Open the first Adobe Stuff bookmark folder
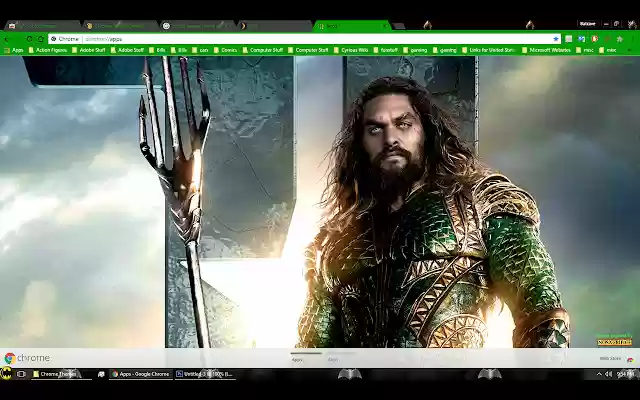This screenshot has height=400, width=640. pos(89,50)
